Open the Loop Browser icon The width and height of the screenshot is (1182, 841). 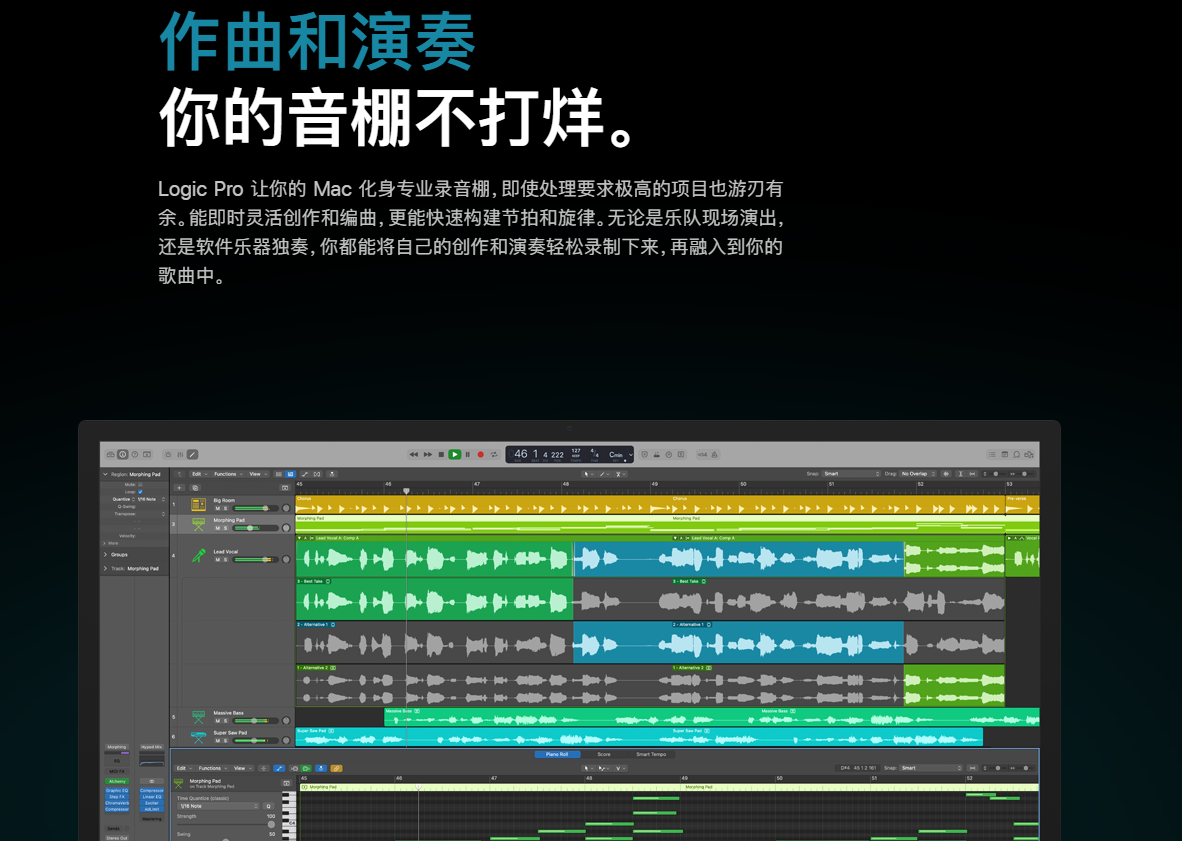[1016, 454]
